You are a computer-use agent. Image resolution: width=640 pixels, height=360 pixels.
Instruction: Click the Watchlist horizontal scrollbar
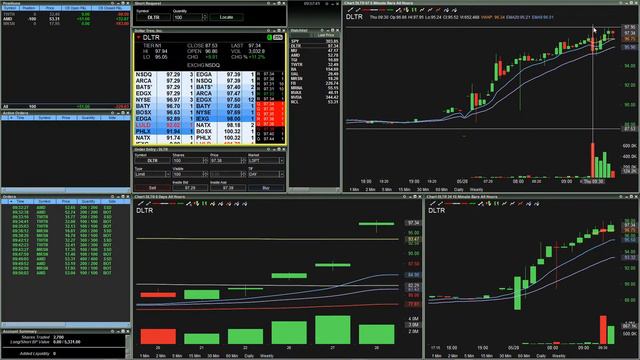click(x=313, y=189)
